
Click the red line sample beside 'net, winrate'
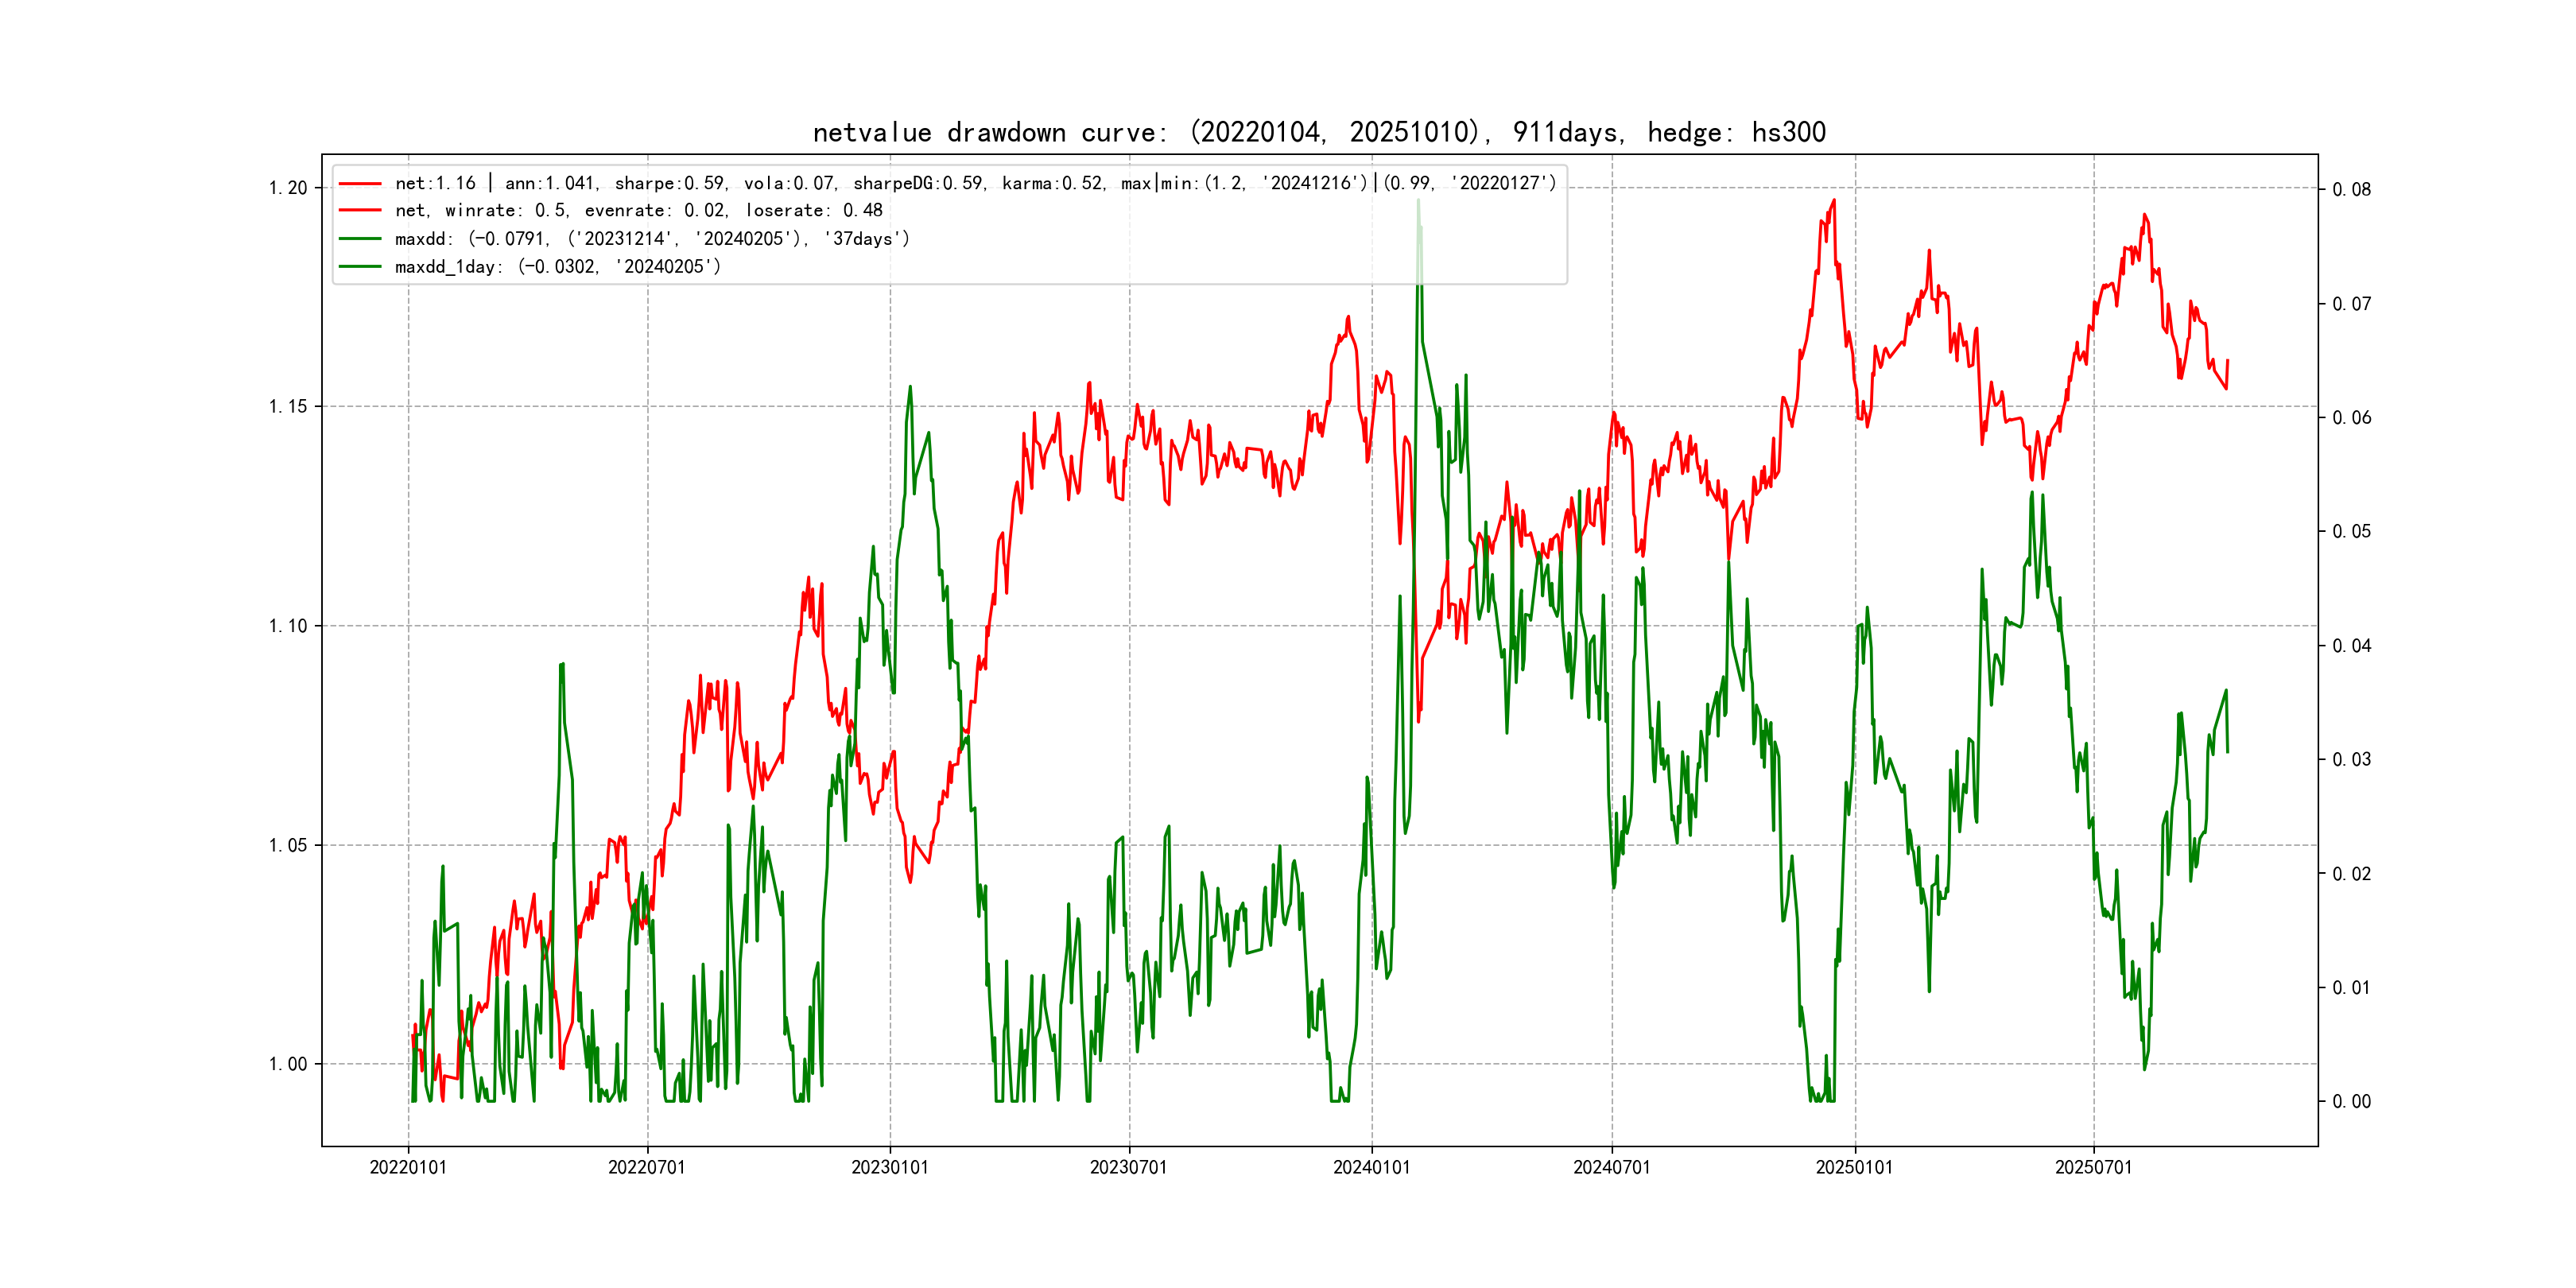360,211
